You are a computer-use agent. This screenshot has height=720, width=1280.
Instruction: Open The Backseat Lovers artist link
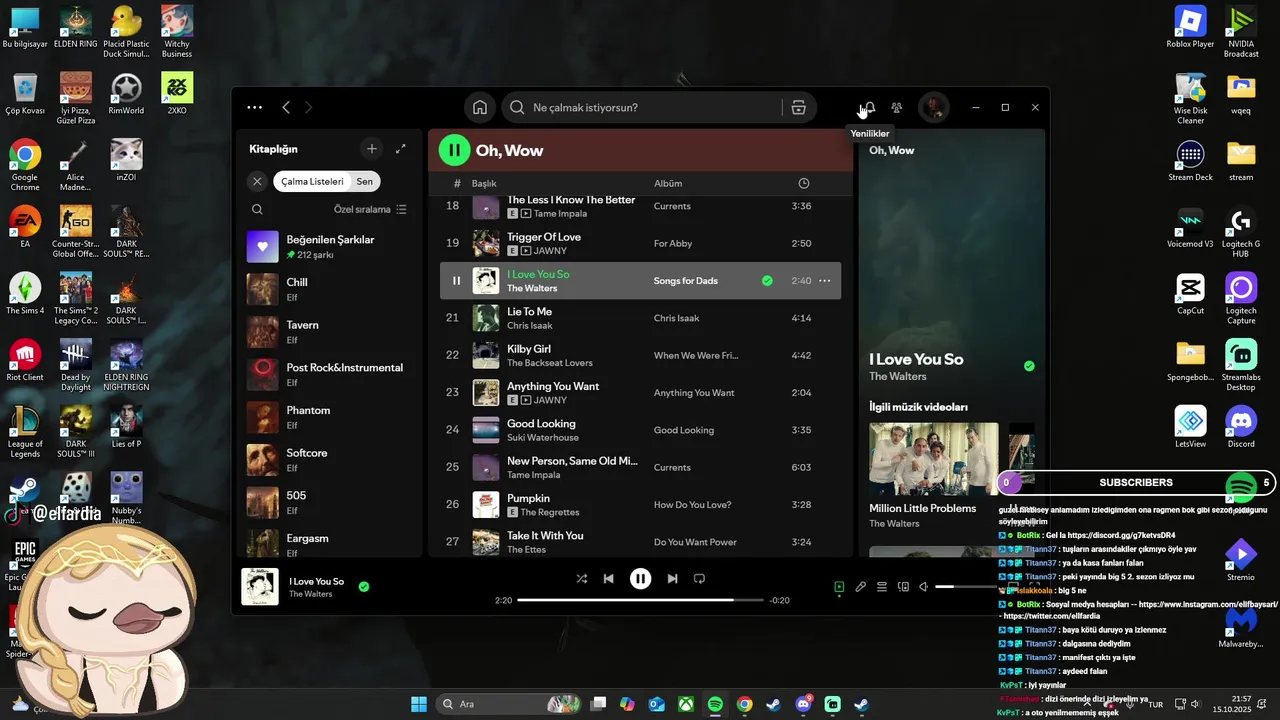click(550, 363)
